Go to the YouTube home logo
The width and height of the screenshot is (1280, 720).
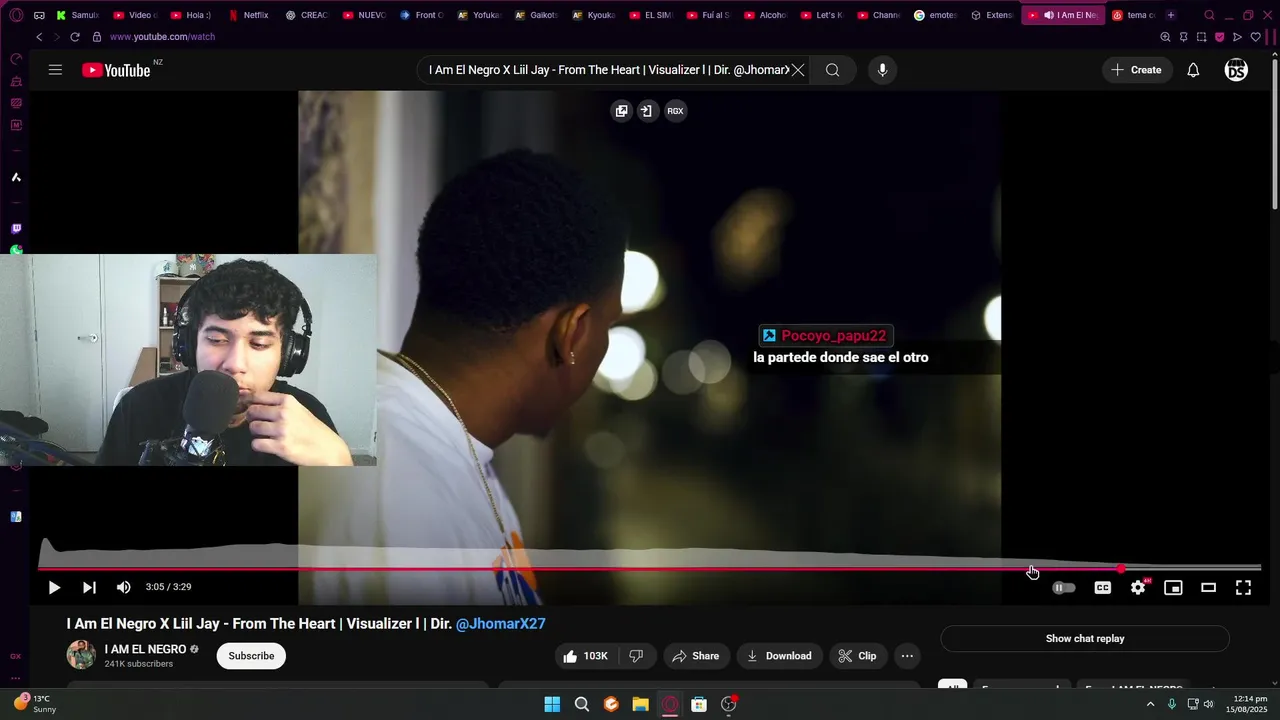[116, 70]
